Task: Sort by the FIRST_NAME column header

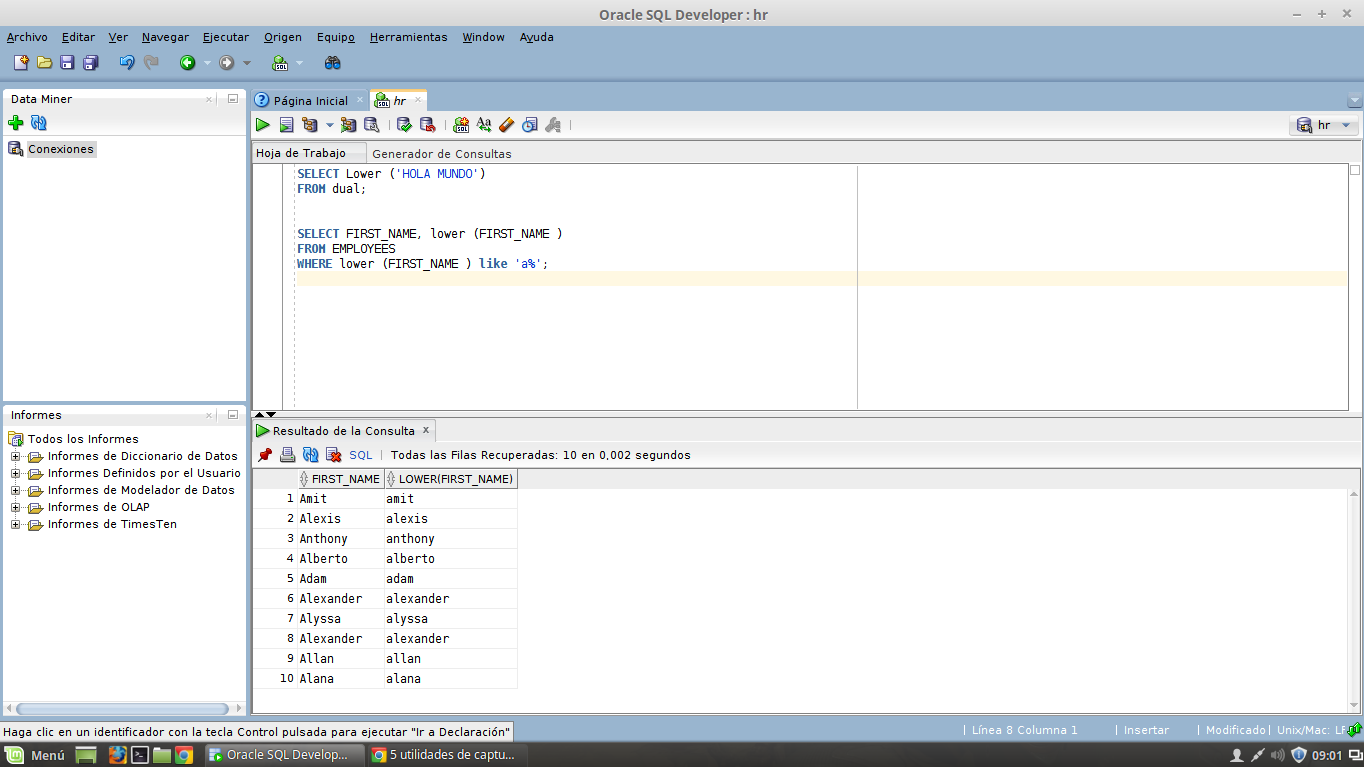Action: tap(345, 479)
